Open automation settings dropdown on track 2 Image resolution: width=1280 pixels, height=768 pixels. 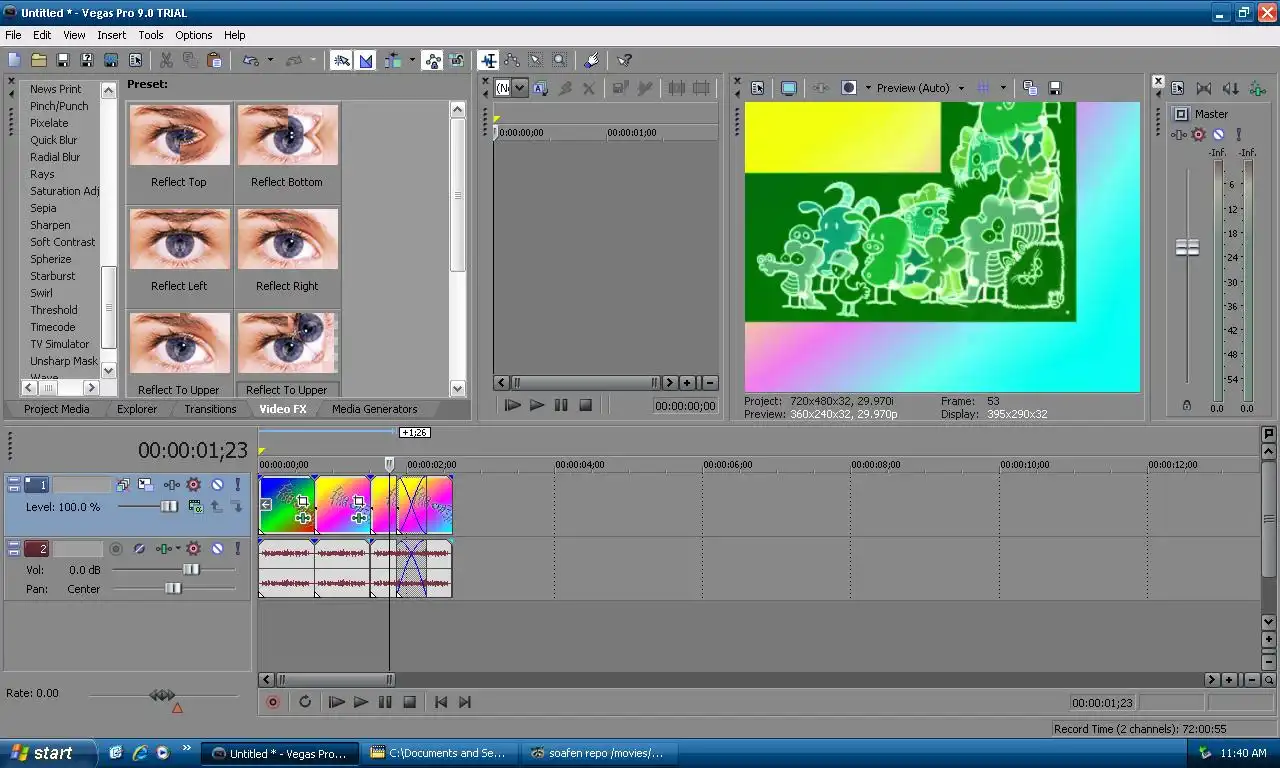click(x=178, y=549)
